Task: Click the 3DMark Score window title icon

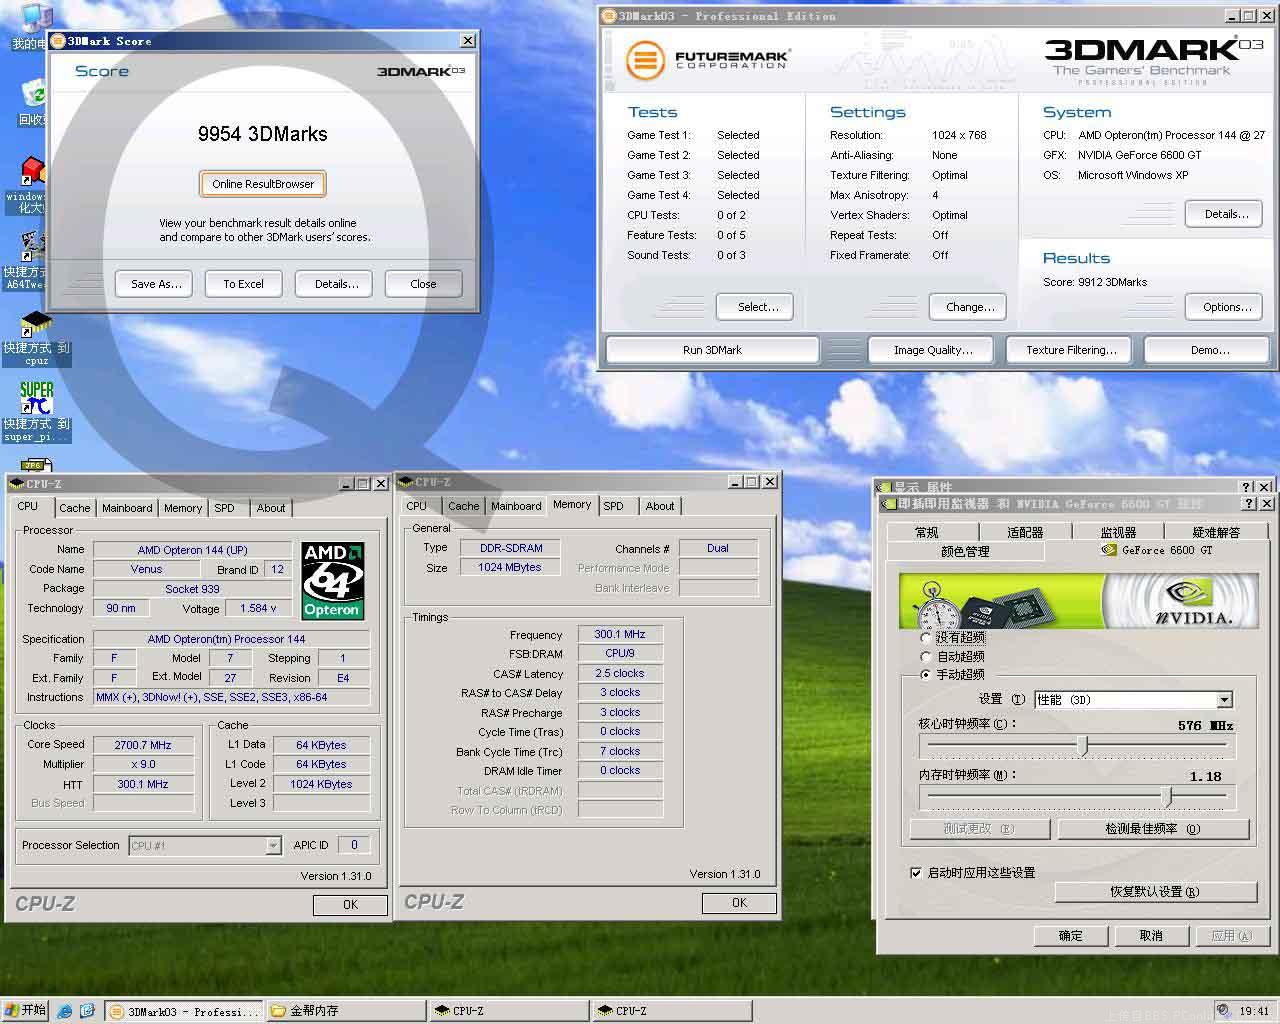Action: point(58,41)
